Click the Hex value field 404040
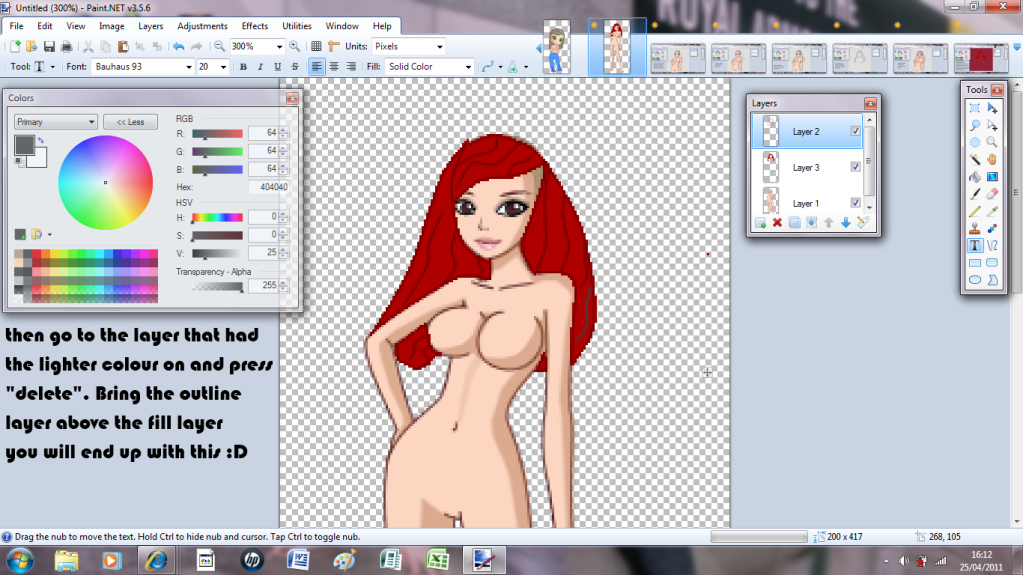Screen dimensions: 1023x575 [x=269, y=187]
